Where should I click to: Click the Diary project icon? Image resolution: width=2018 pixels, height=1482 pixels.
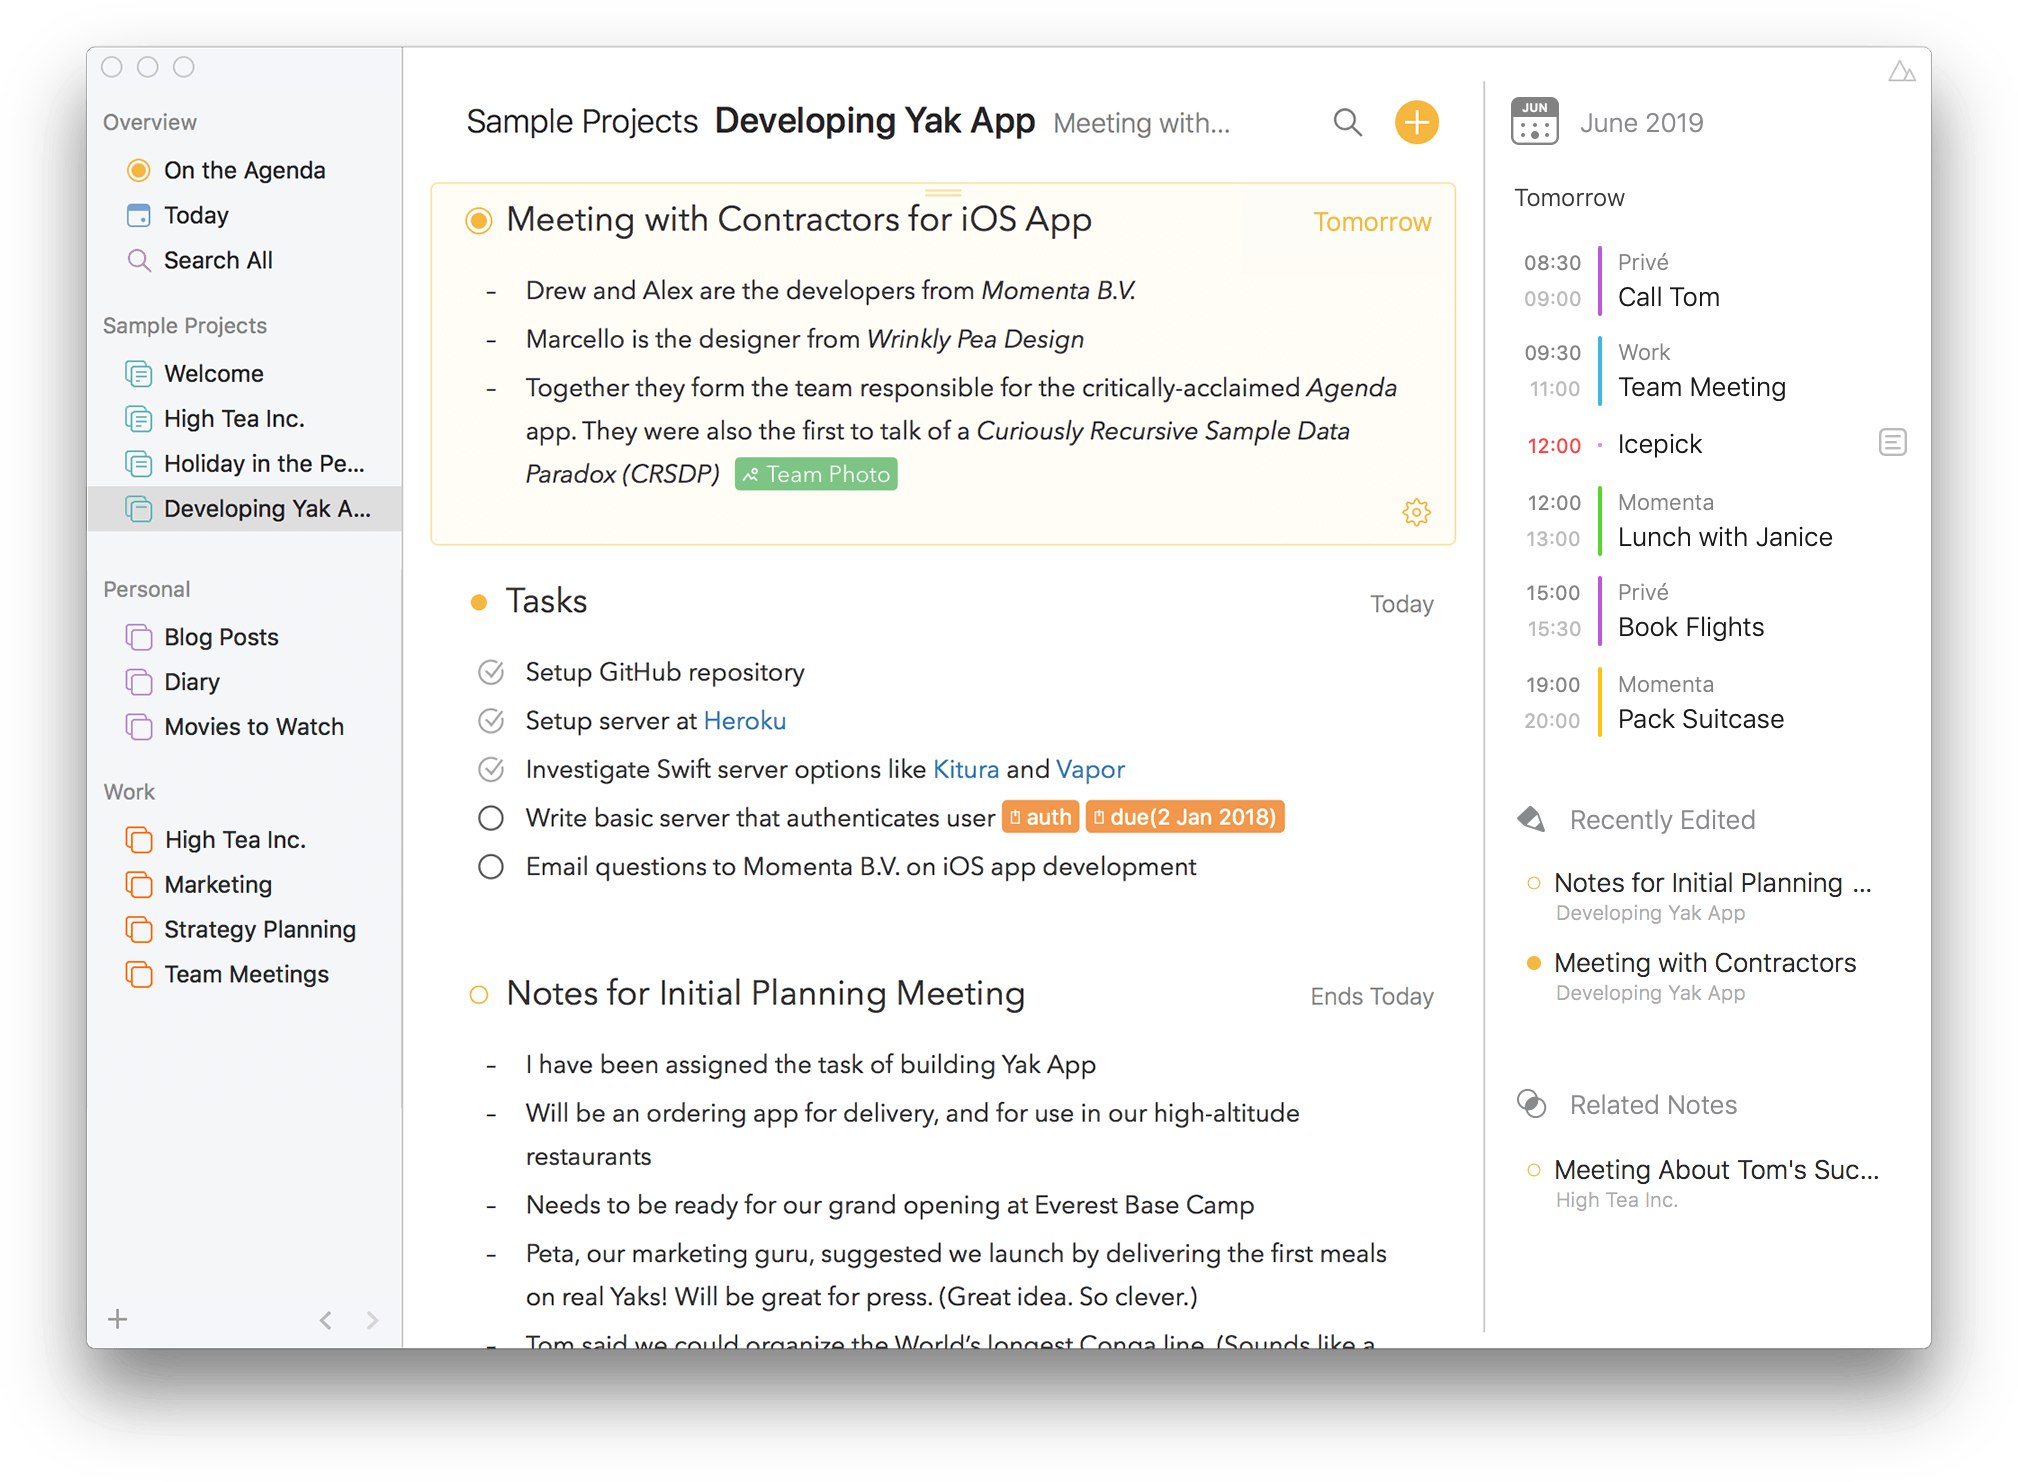tap(139, 682)
